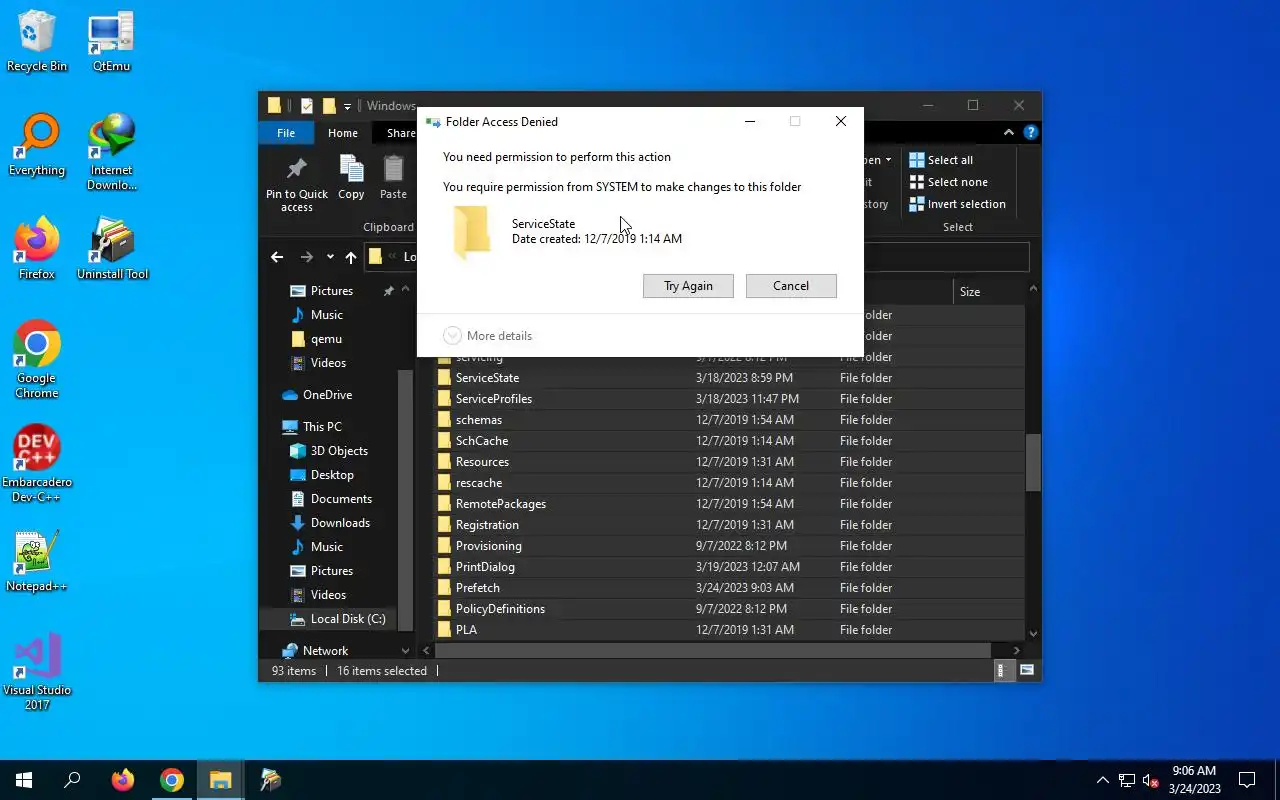Image resolution: width=1280 pixels, height=800 pixels.
Task: Open Everything search desktop shortcut
Action: pos(37,146)
